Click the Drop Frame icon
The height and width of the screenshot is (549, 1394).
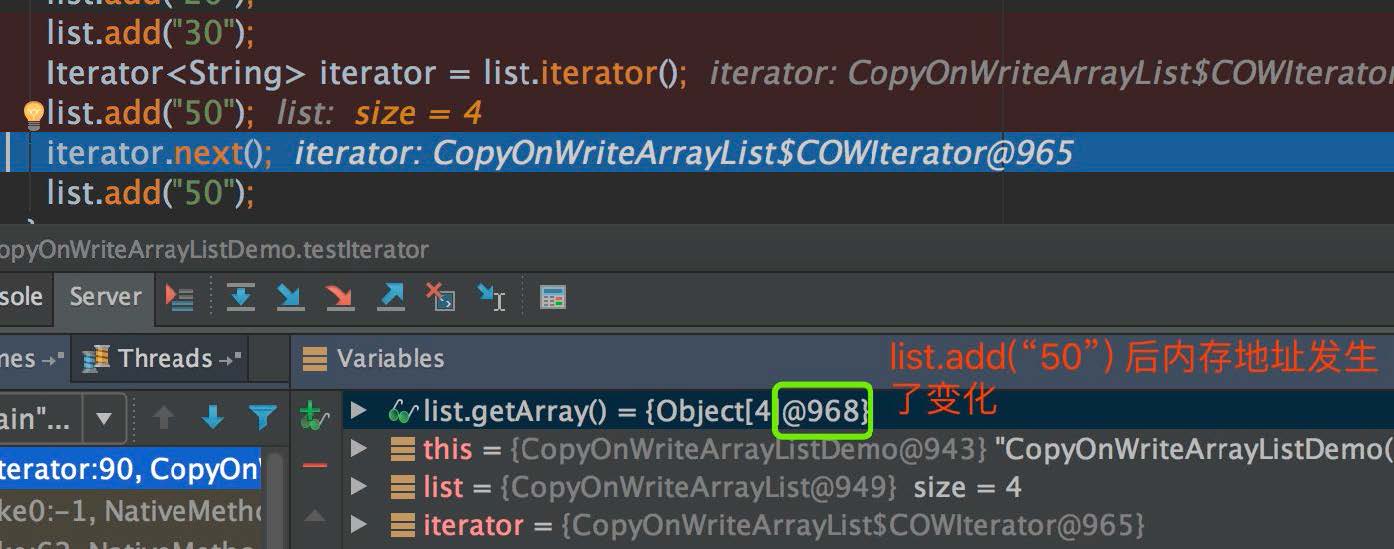click(x=440, y=296)
